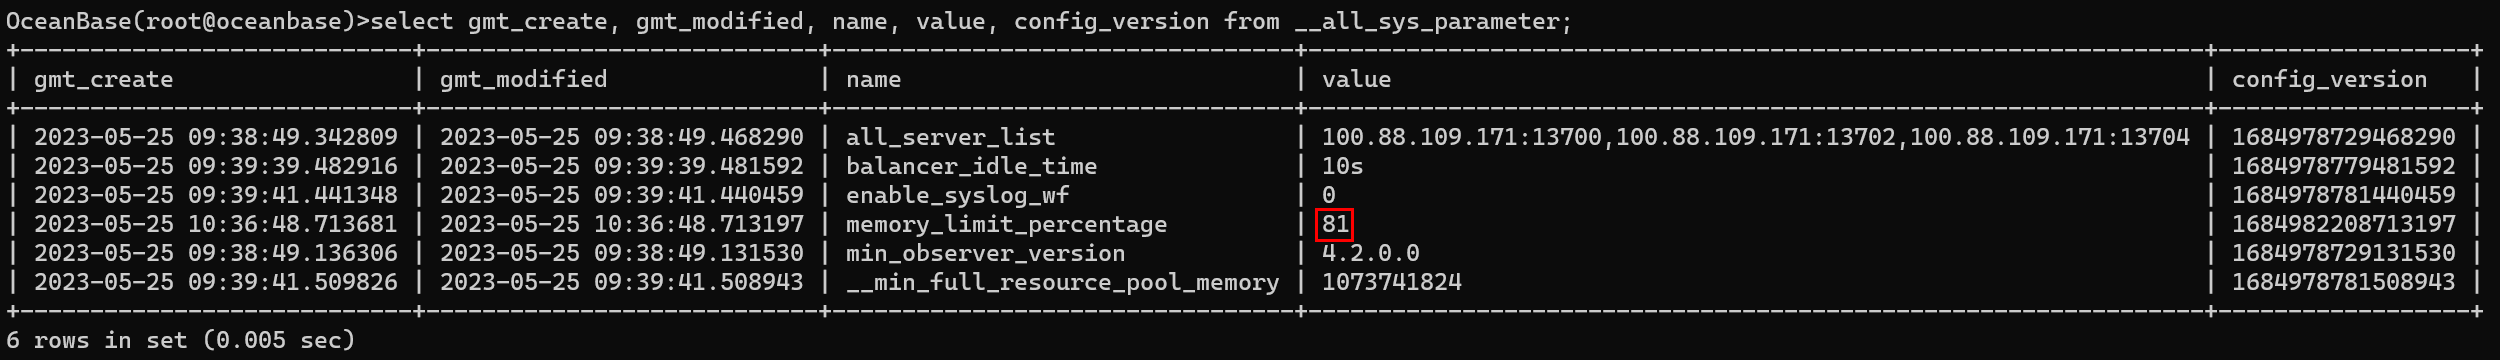
Task: Click the highlighted value 81
Action: (1335, 224)
